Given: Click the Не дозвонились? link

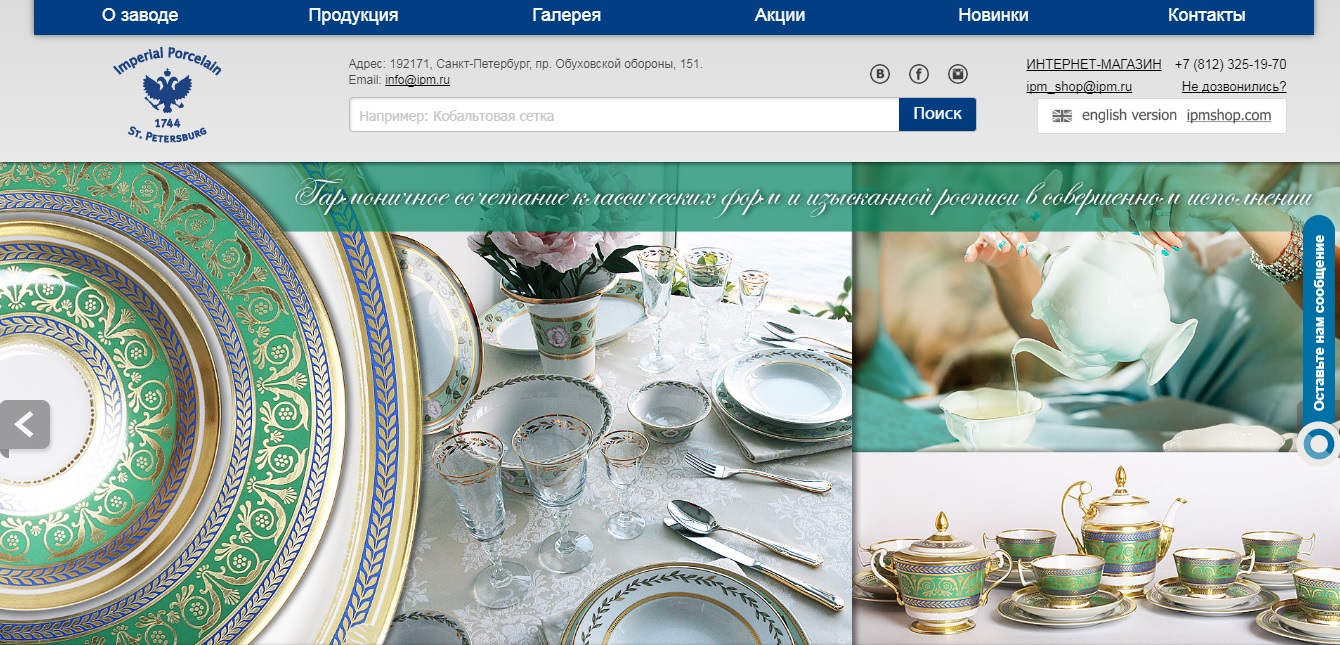Looking at the screenshot, I should [x=1234, y=87].
